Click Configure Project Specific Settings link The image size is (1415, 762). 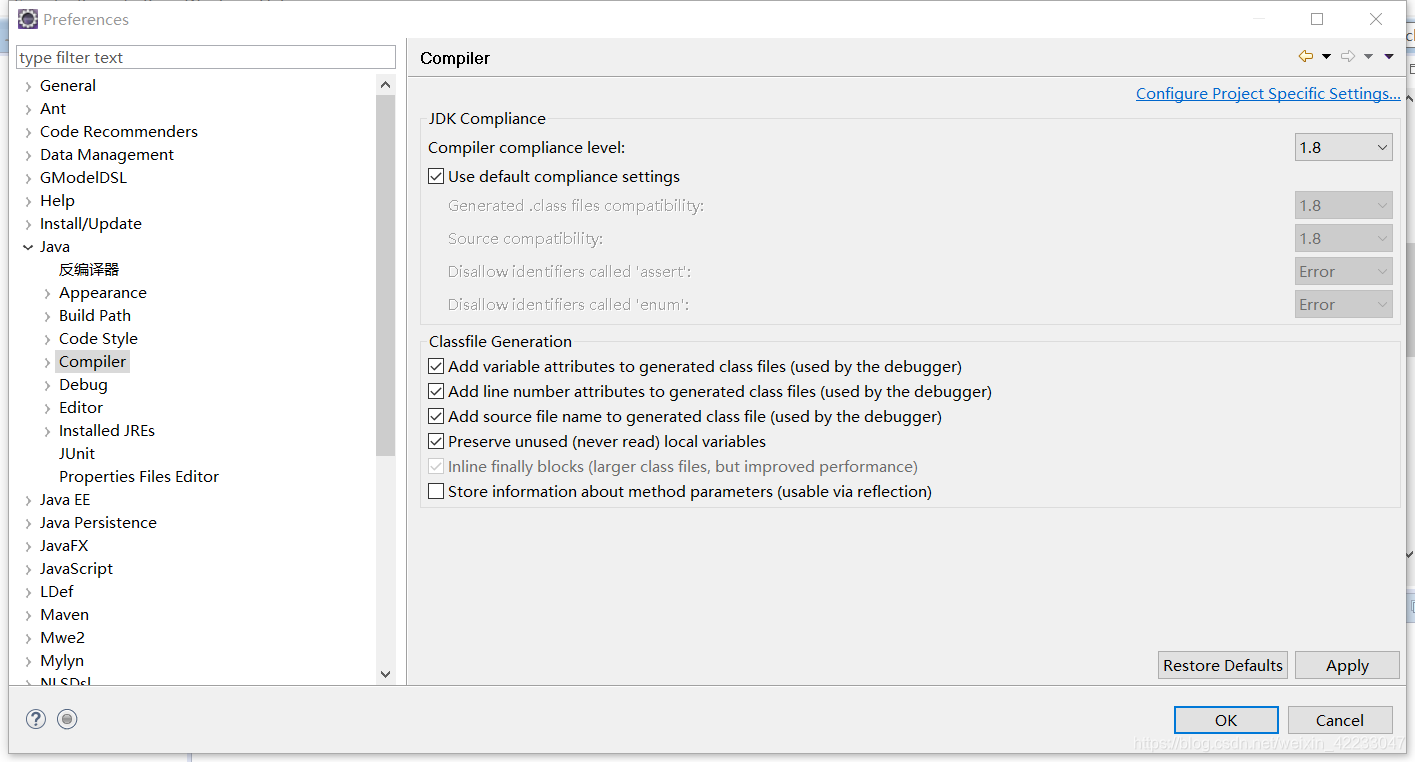coord(1268,93)
